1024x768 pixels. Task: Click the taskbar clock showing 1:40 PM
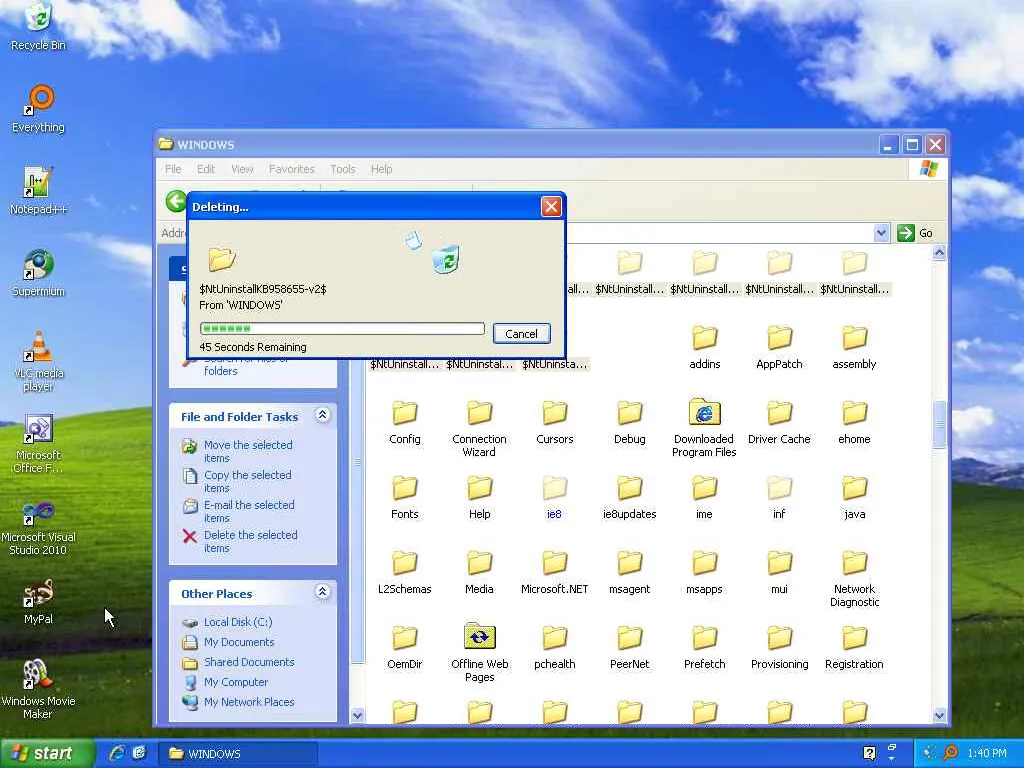point(987,753)
